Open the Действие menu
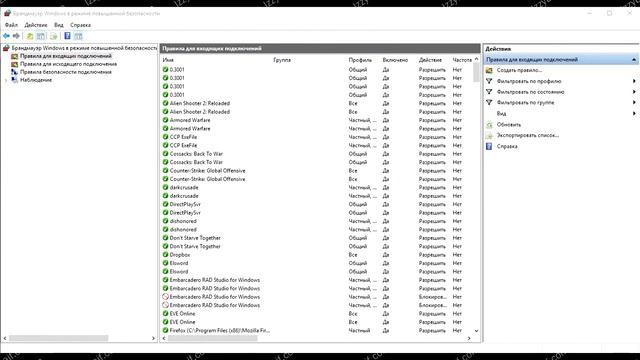The width and height of the screenshot is (640, 360). pyautogui.click(x=36, y=25)
